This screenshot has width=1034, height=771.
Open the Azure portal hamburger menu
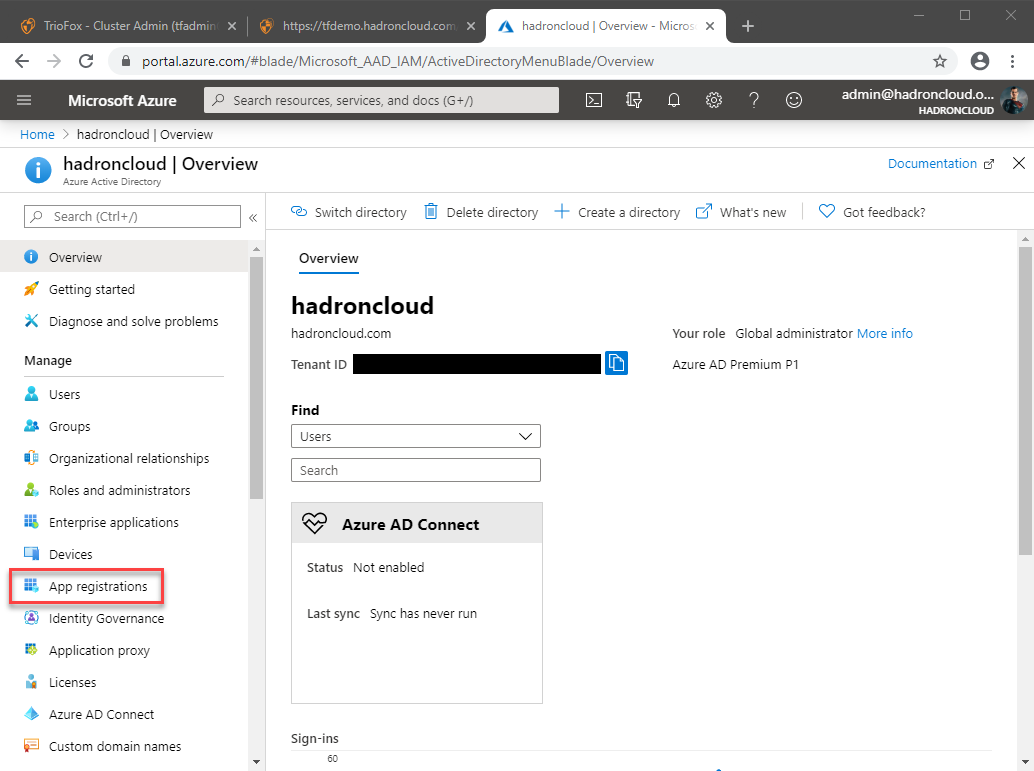coord(24,100)
